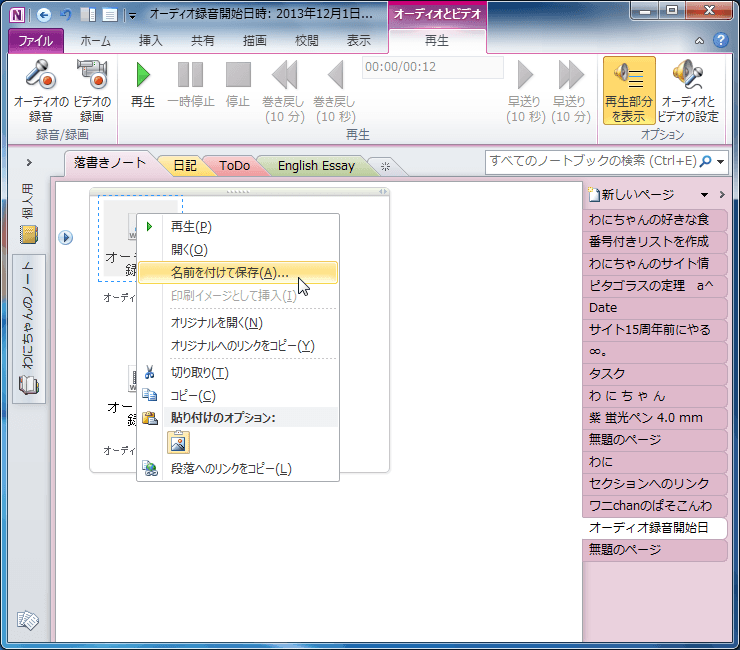Viewport: 740px width, 650px height.
Task: Open the page セクションへのリンク
Action: pyautogui.click(x=655, y=483)
